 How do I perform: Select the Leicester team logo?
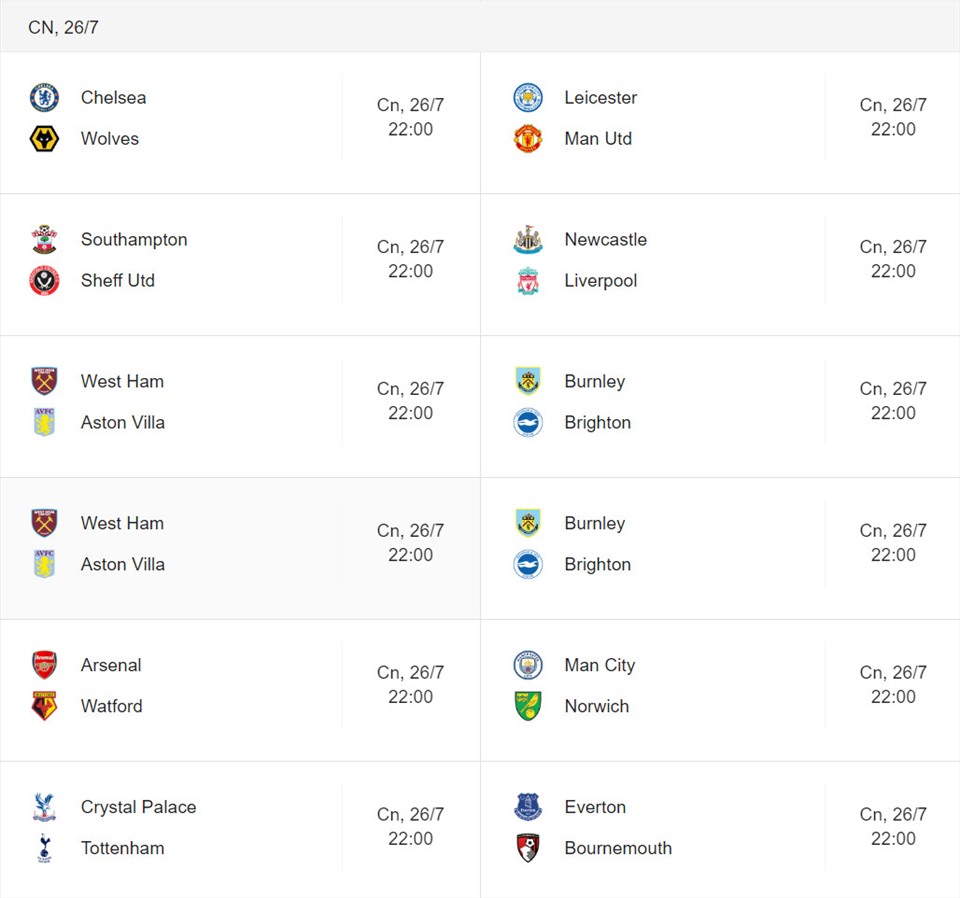[528, 97]
